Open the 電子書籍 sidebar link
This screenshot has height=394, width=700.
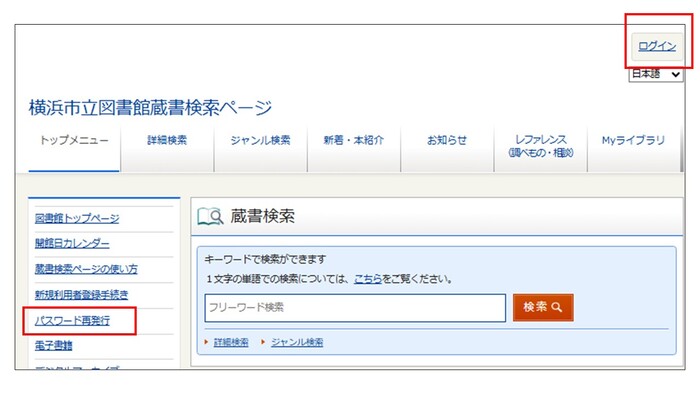pos(53,345)
